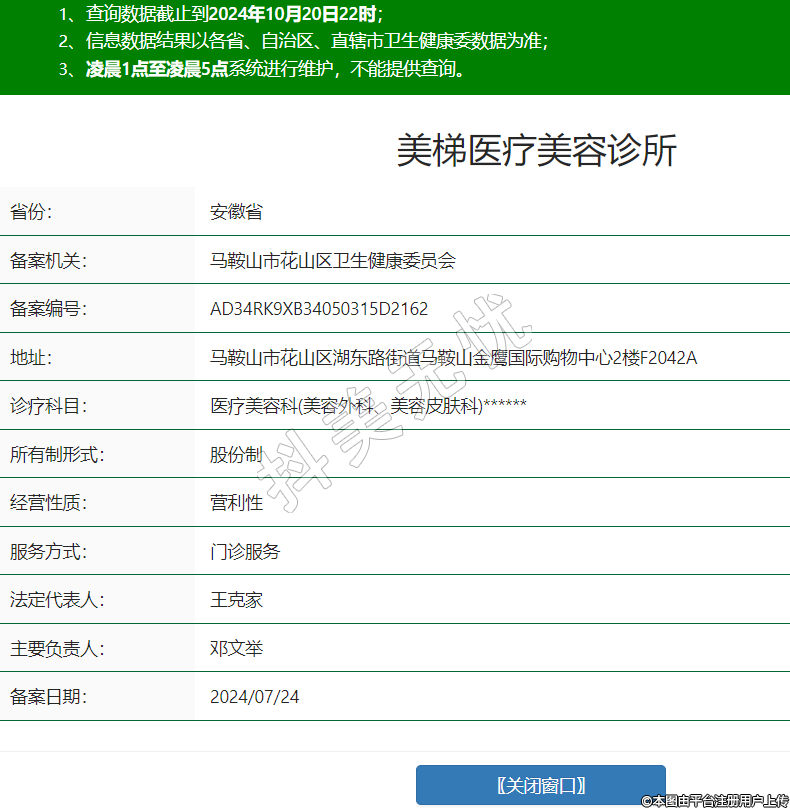Select the 备案机关 field label
Viewport: 790px width, 808px height.
coord(49,261)
